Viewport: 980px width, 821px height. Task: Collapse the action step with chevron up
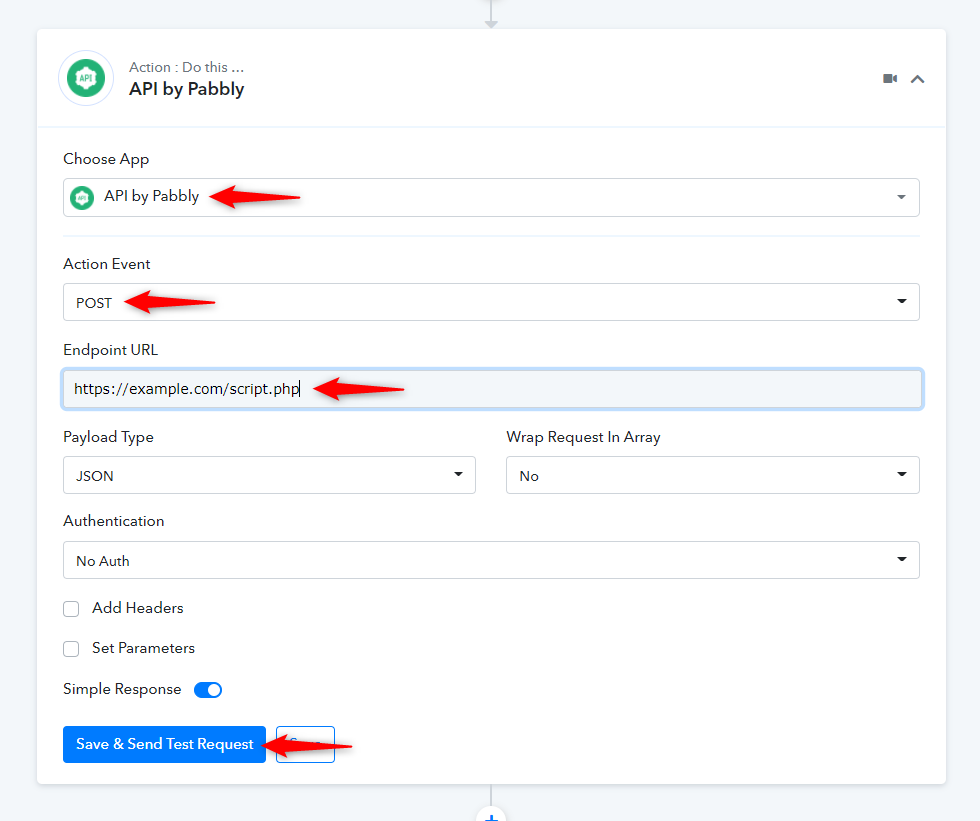[x=917, y=79]
